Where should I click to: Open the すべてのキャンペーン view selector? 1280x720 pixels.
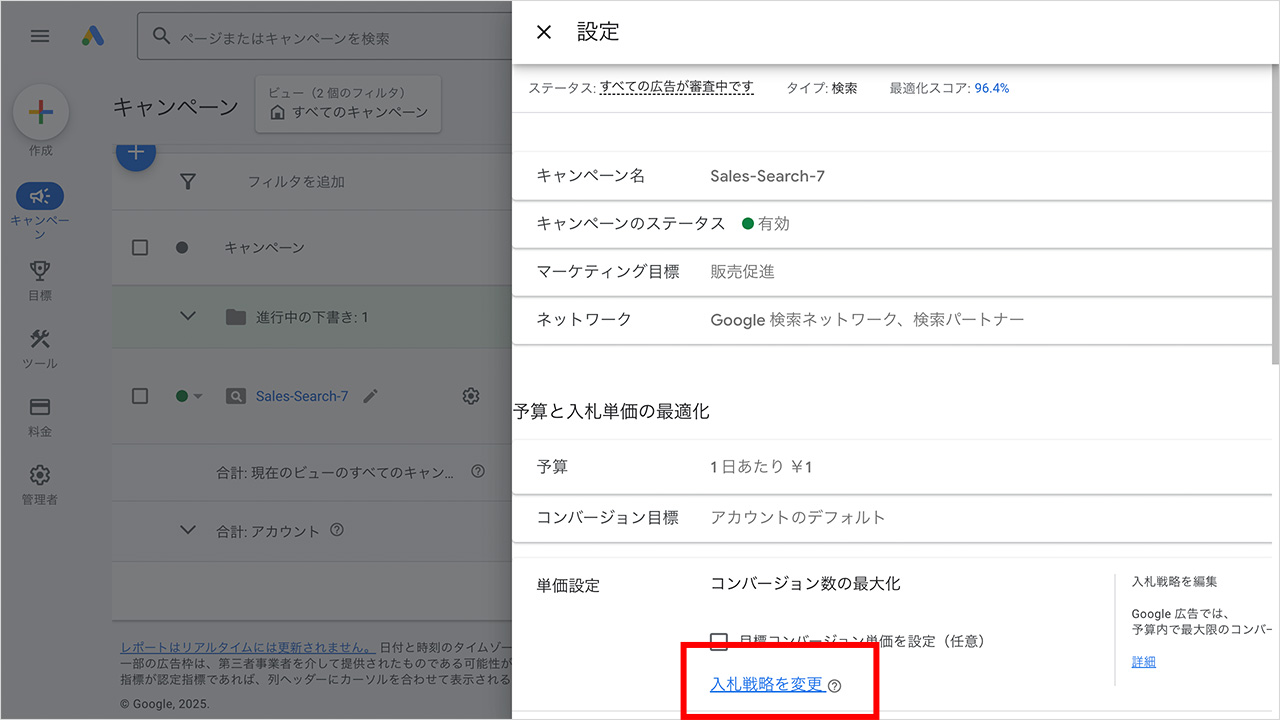click(x=347, y=104)
